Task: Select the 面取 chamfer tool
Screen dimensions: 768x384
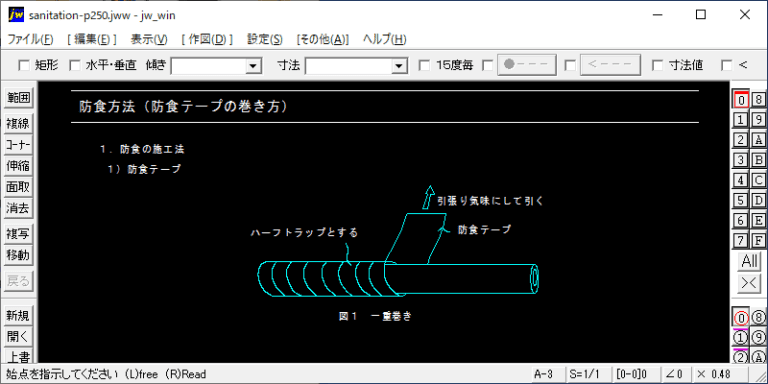Action: click(x=18, y=187)
